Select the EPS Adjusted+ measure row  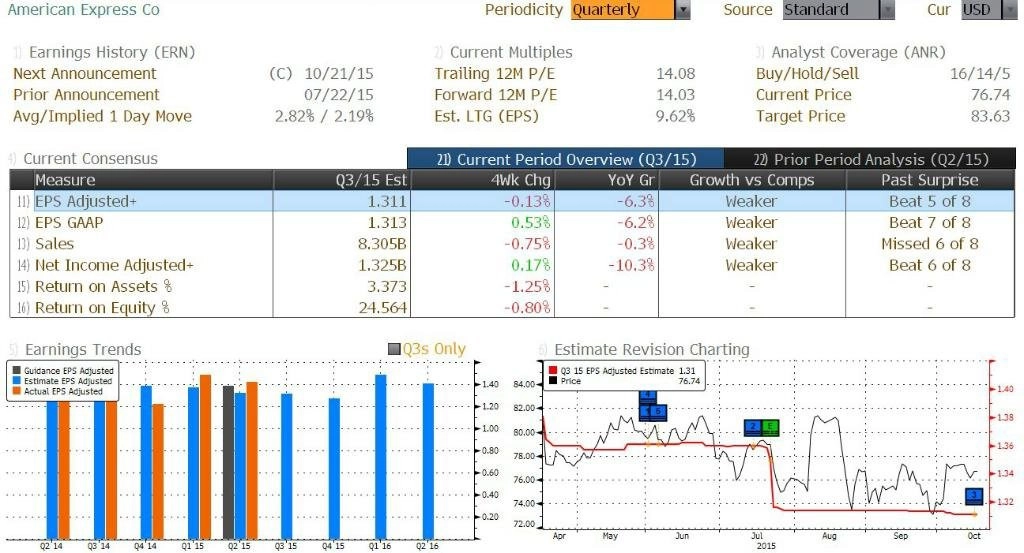click(x=512, y=201)
